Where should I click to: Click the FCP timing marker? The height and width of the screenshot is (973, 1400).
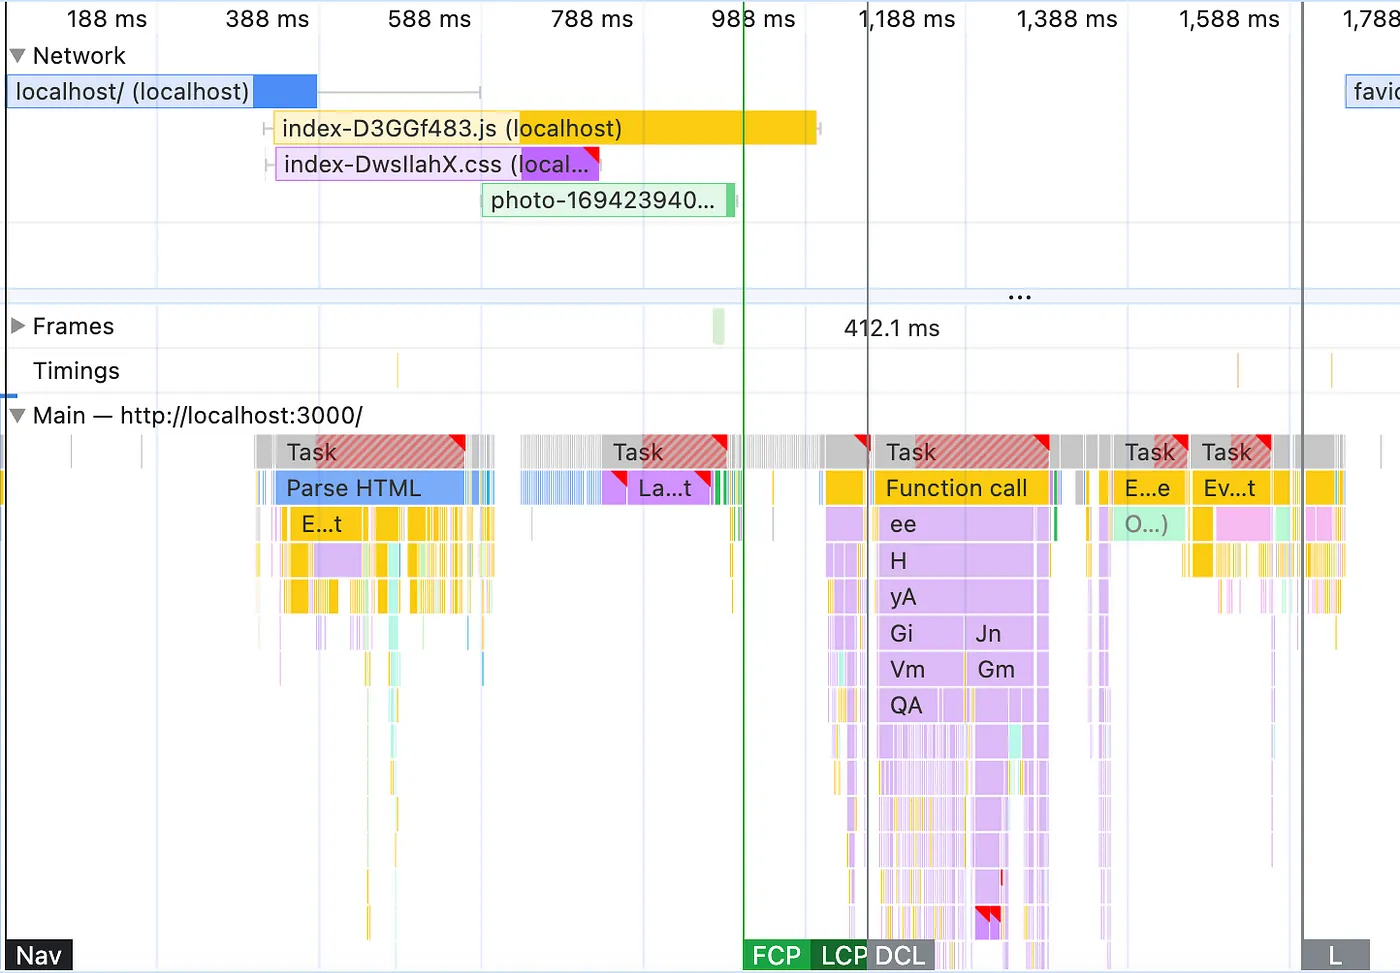tap(776, 955)
